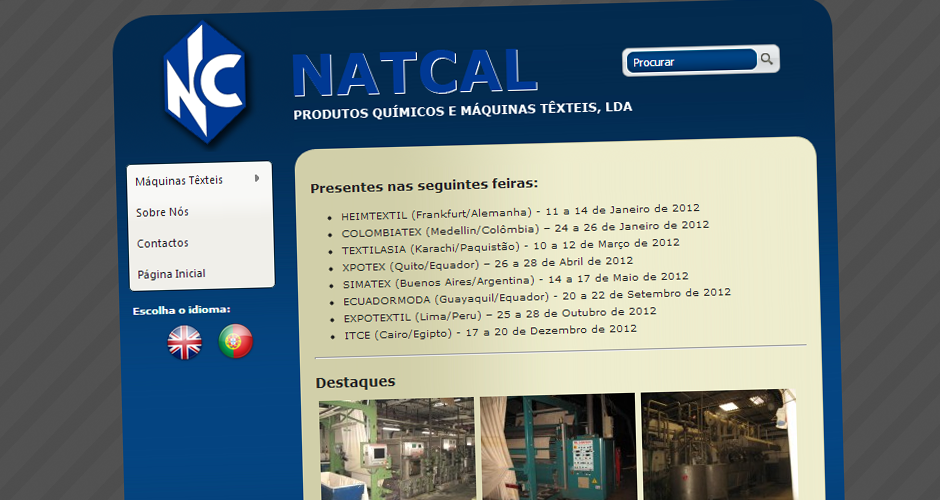Click the HEIMTEXTIL (Frankfurt/Alemanha) entry
This screenshot has width=940, height=500.
click(520, 212)
